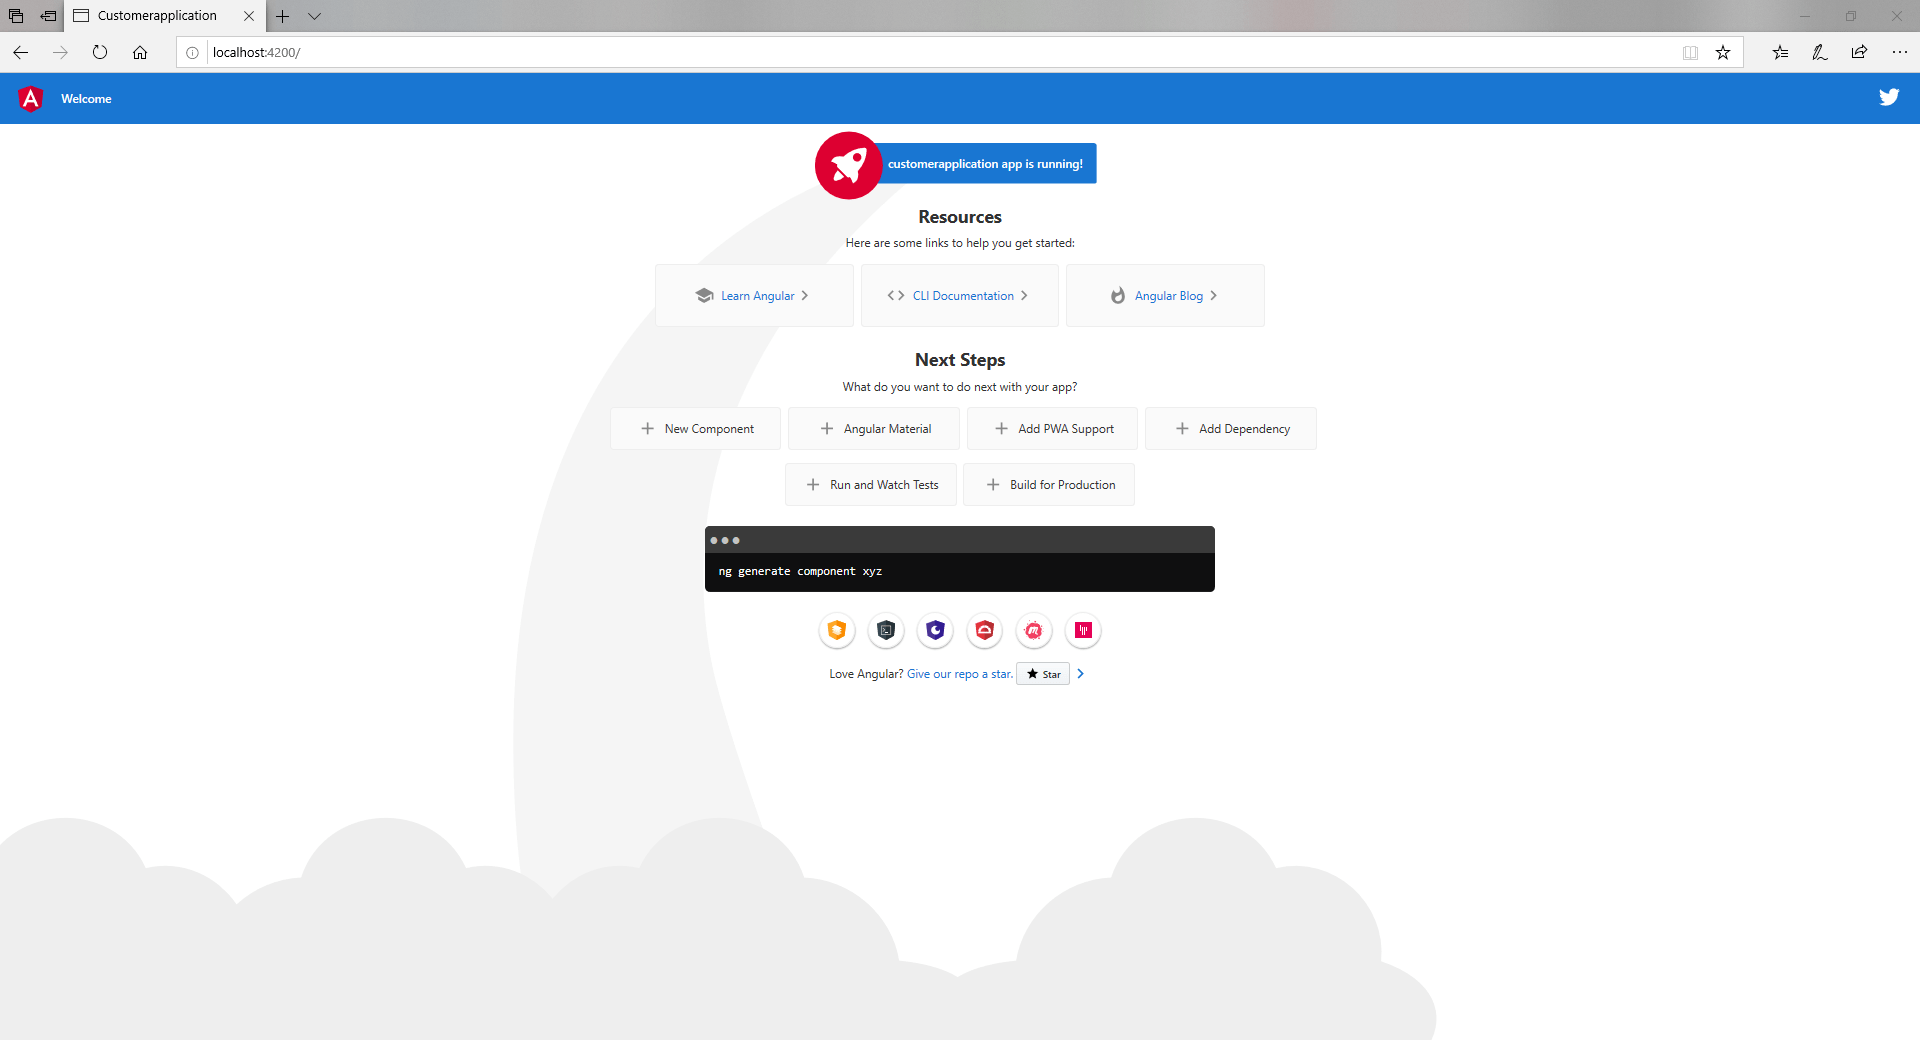The width and height of the screenshot is (1920, 1040).
Task: Bookmark this page with the star icon
Action: pyautogui.click(x=1722, y=52)
